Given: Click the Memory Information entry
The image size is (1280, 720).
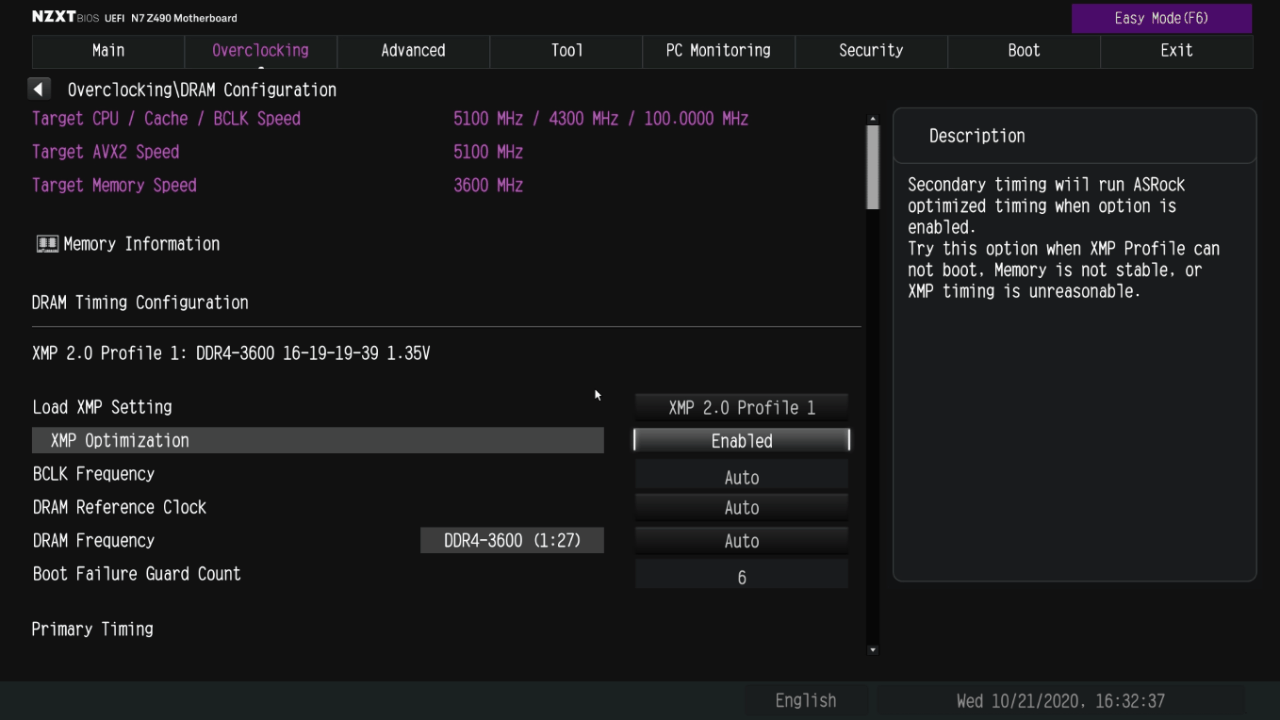Looking at the screenshot, I should click(x=141, y=244).
